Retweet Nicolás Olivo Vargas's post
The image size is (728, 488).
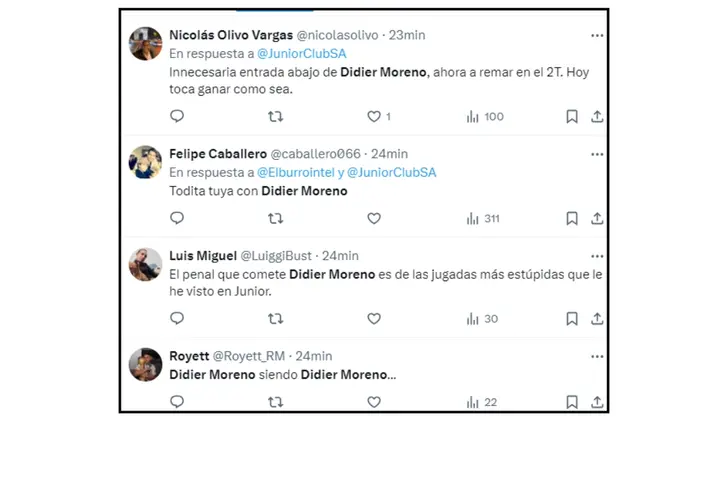[275, 117]
